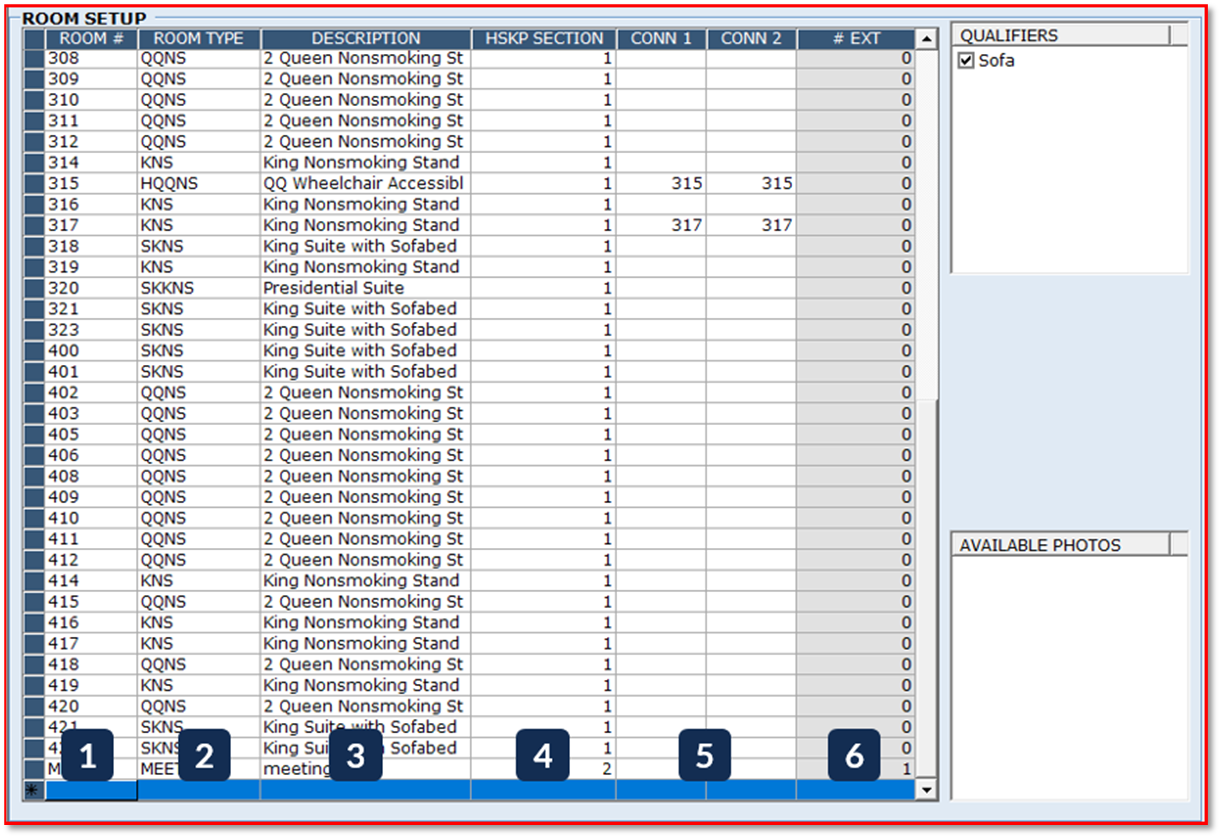This screenshot has width=1221, height=838.
Task: Select the row selector for the meeting room
Action: pyautogui.click(x=32, y=768)
